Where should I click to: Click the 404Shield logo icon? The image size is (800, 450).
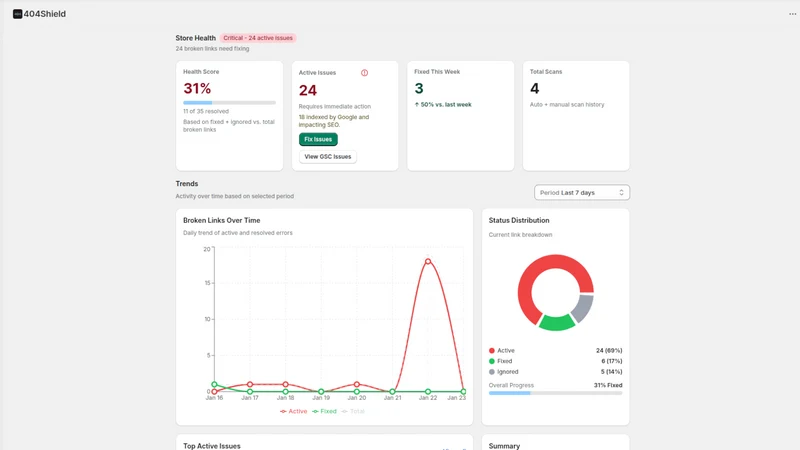17,14
